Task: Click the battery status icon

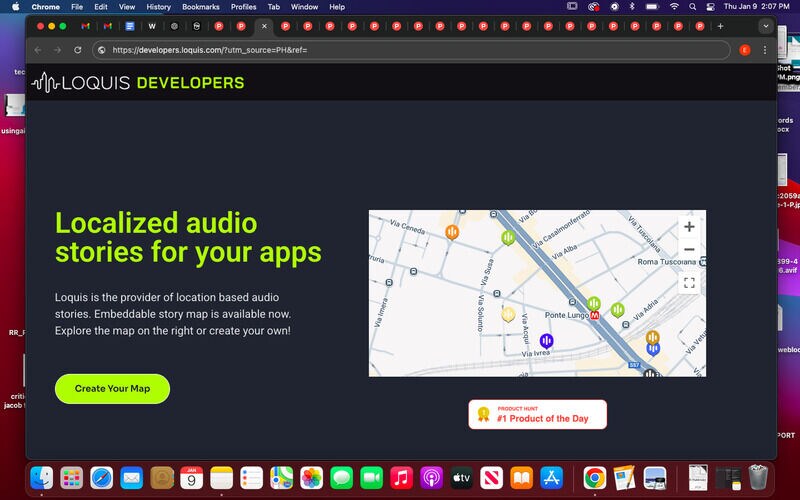Action: click(x=652, y=7)
